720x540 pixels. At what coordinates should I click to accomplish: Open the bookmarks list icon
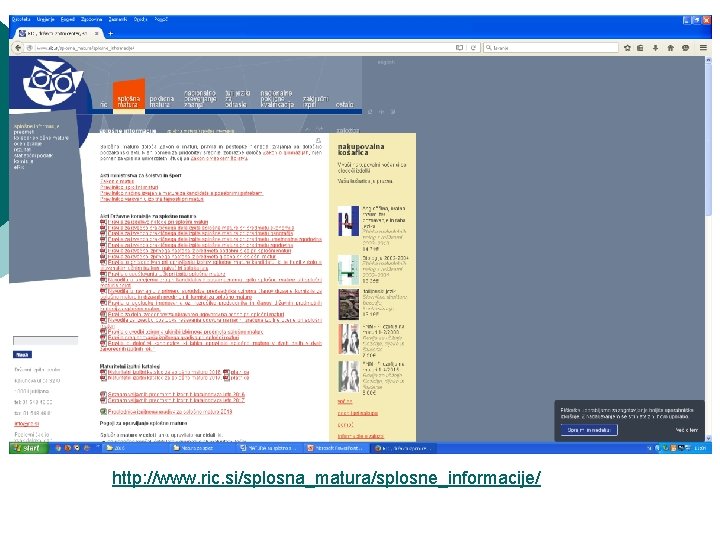[x=640, y=48]
